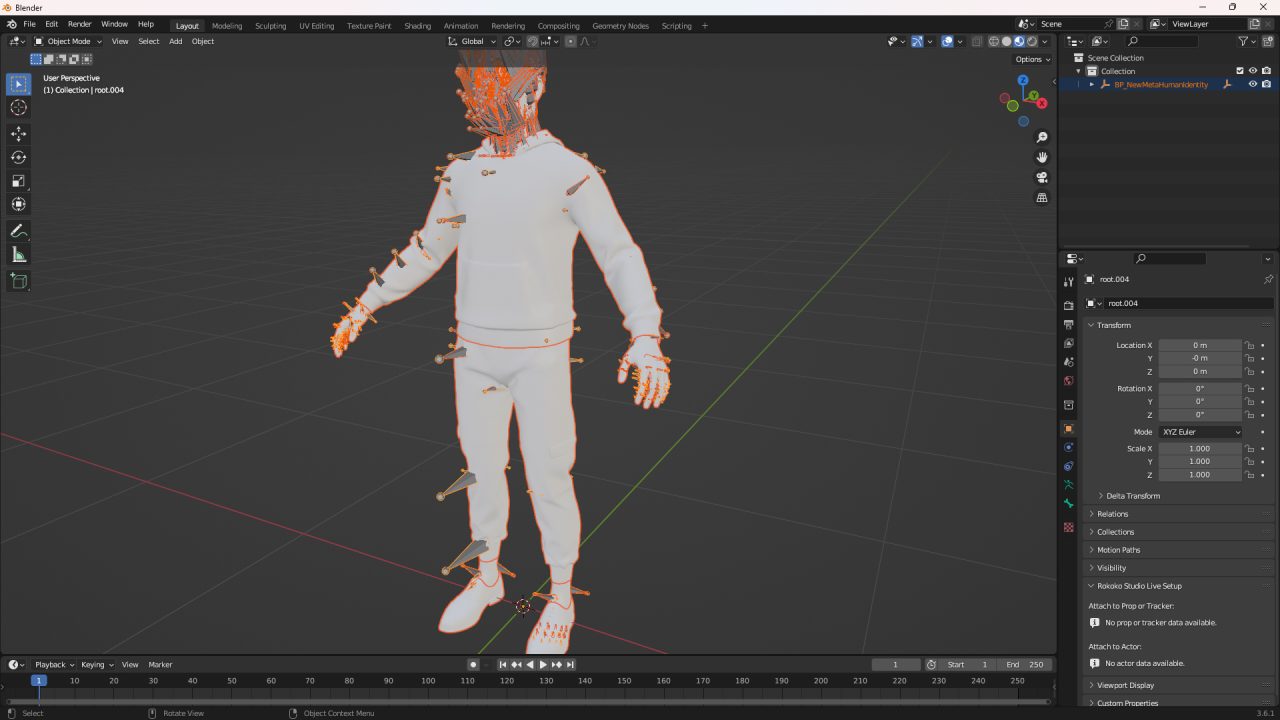Click the viewport pan hand icon
The image size is (1280, 720).
tap(1042, 157)
